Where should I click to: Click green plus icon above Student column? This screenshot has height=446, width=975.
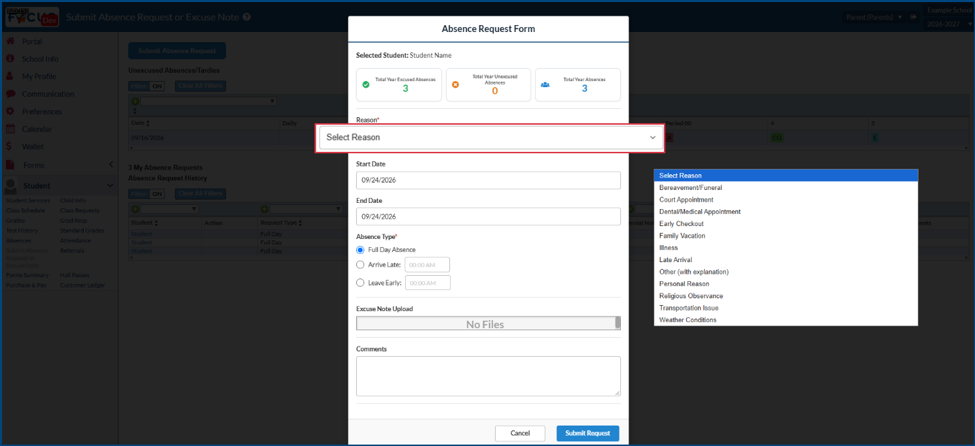134,209
